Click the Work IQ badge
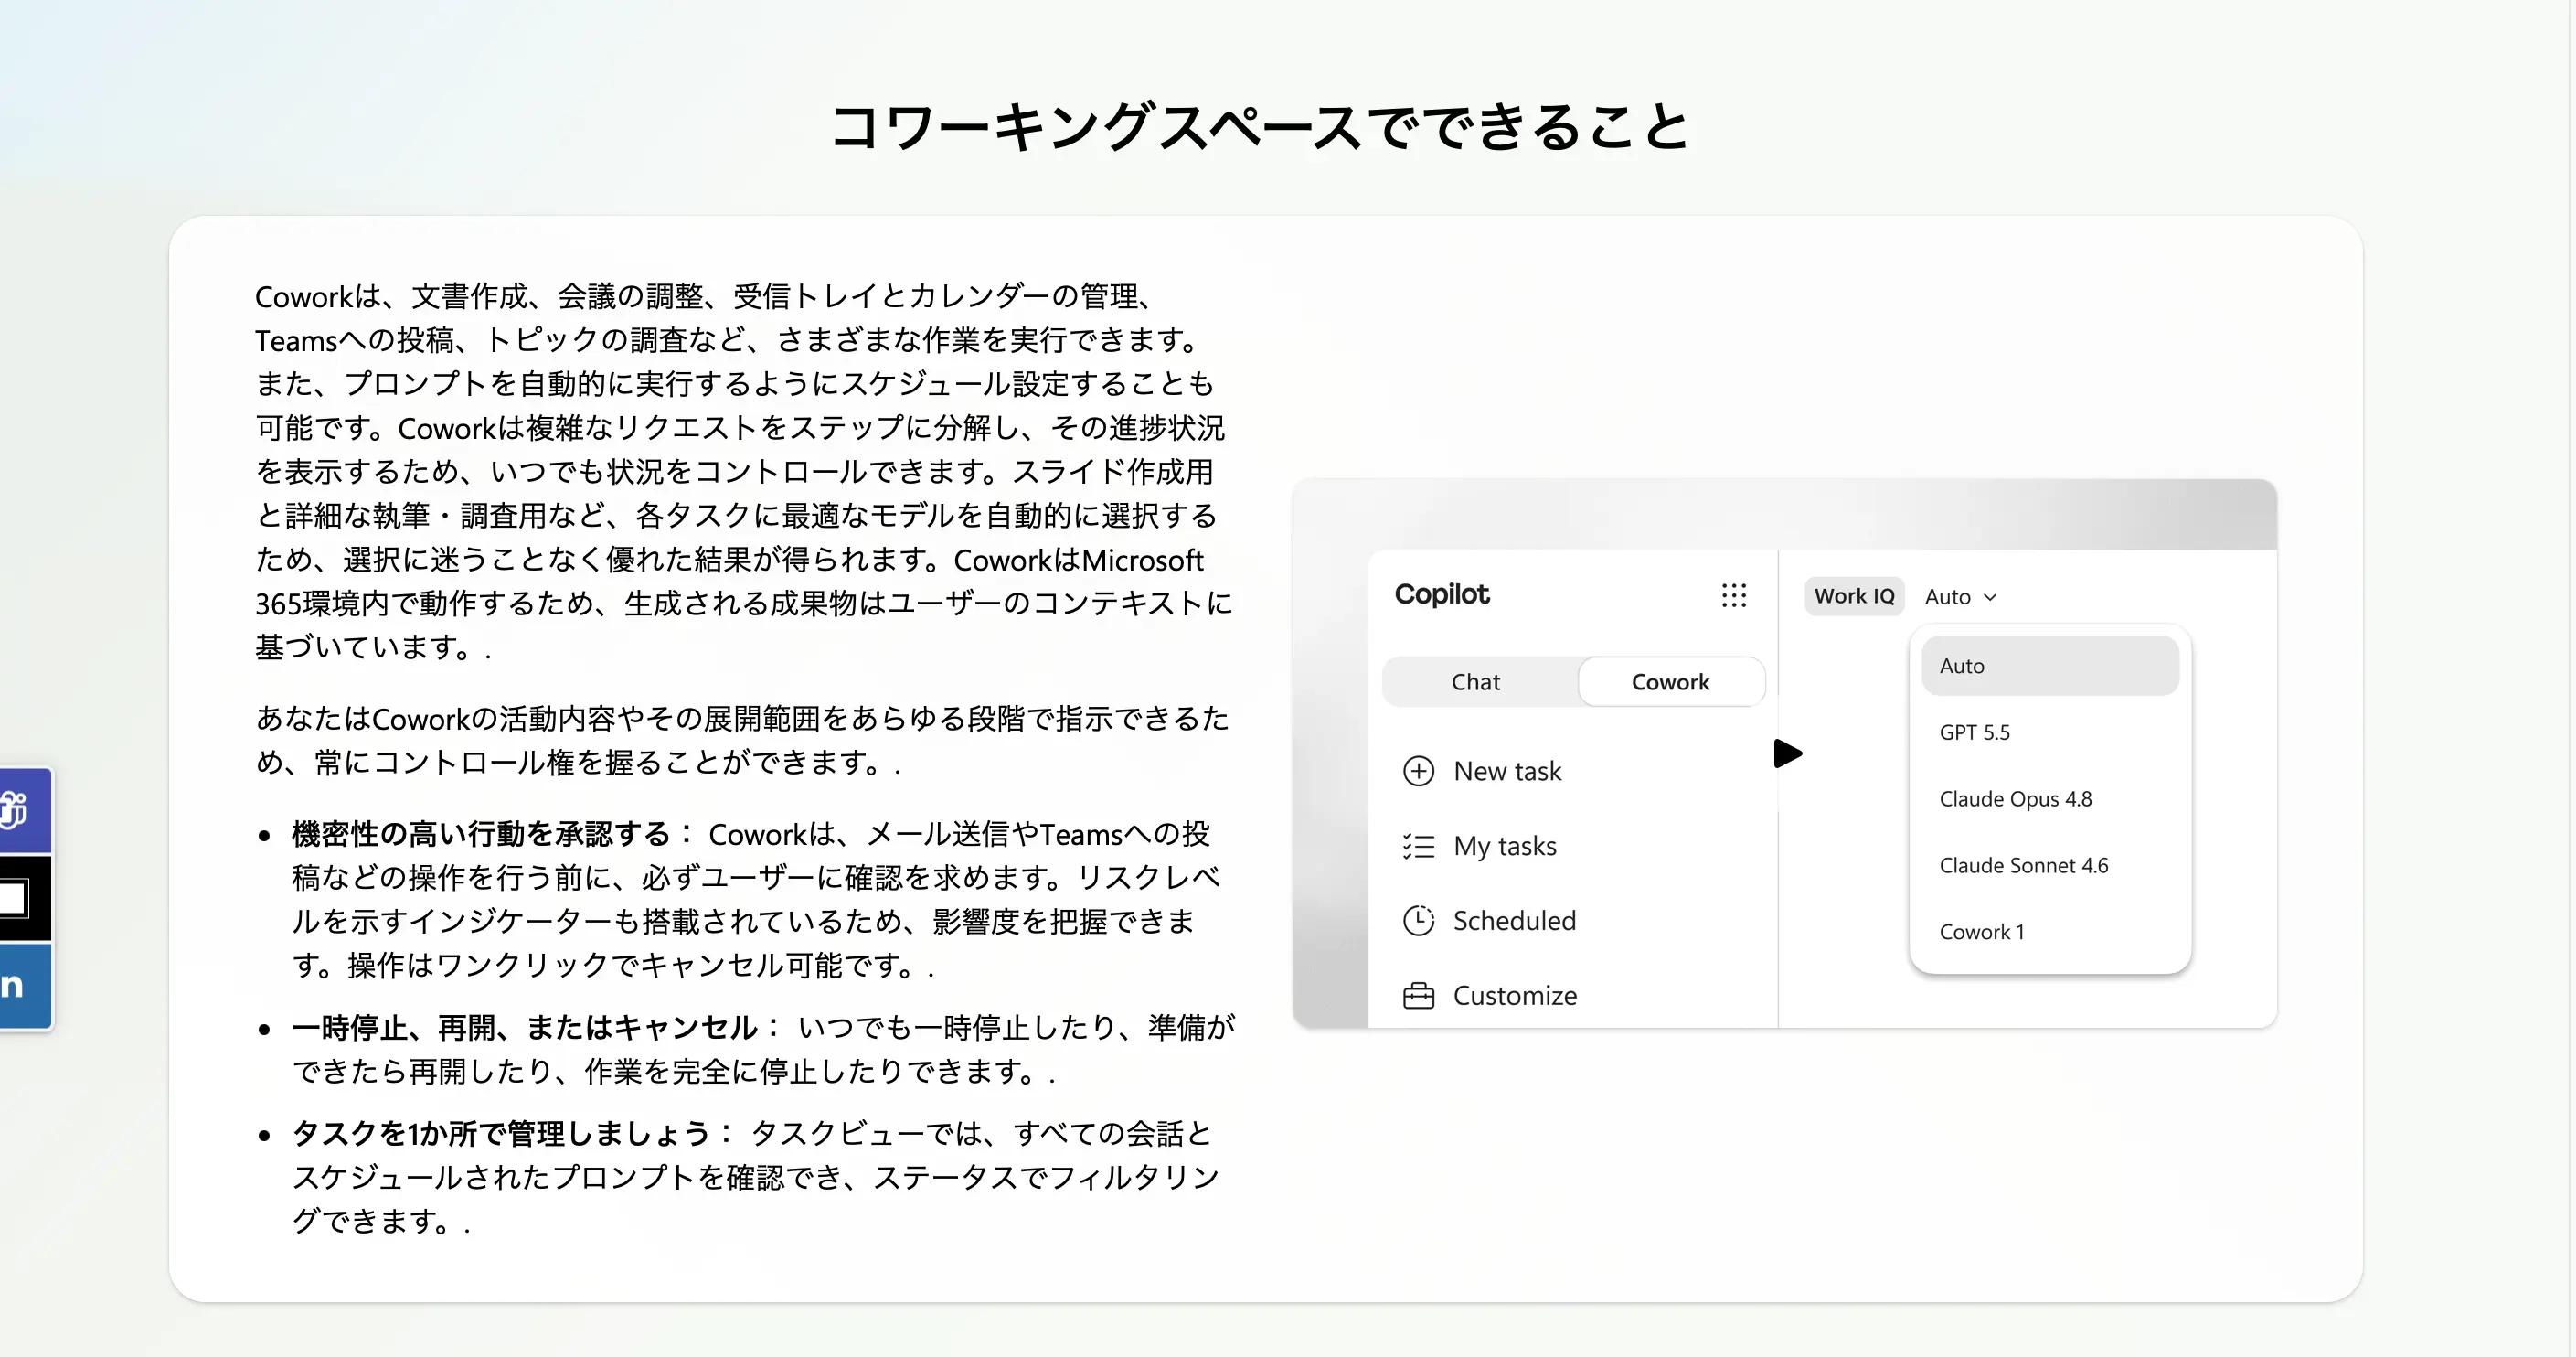 [x=1854, y=596]
